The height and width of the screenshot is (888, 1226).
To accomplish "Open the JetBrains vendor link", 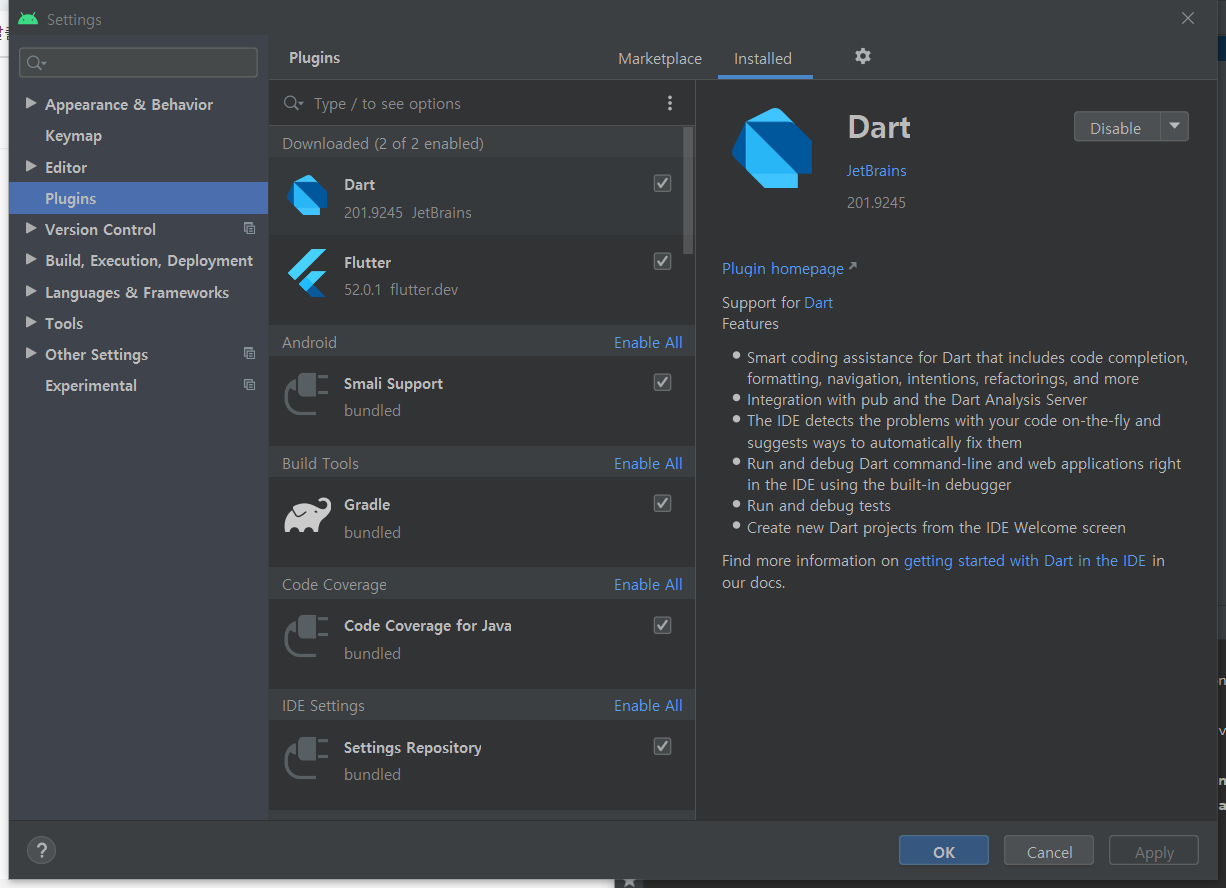I will (x=877, y=170).
